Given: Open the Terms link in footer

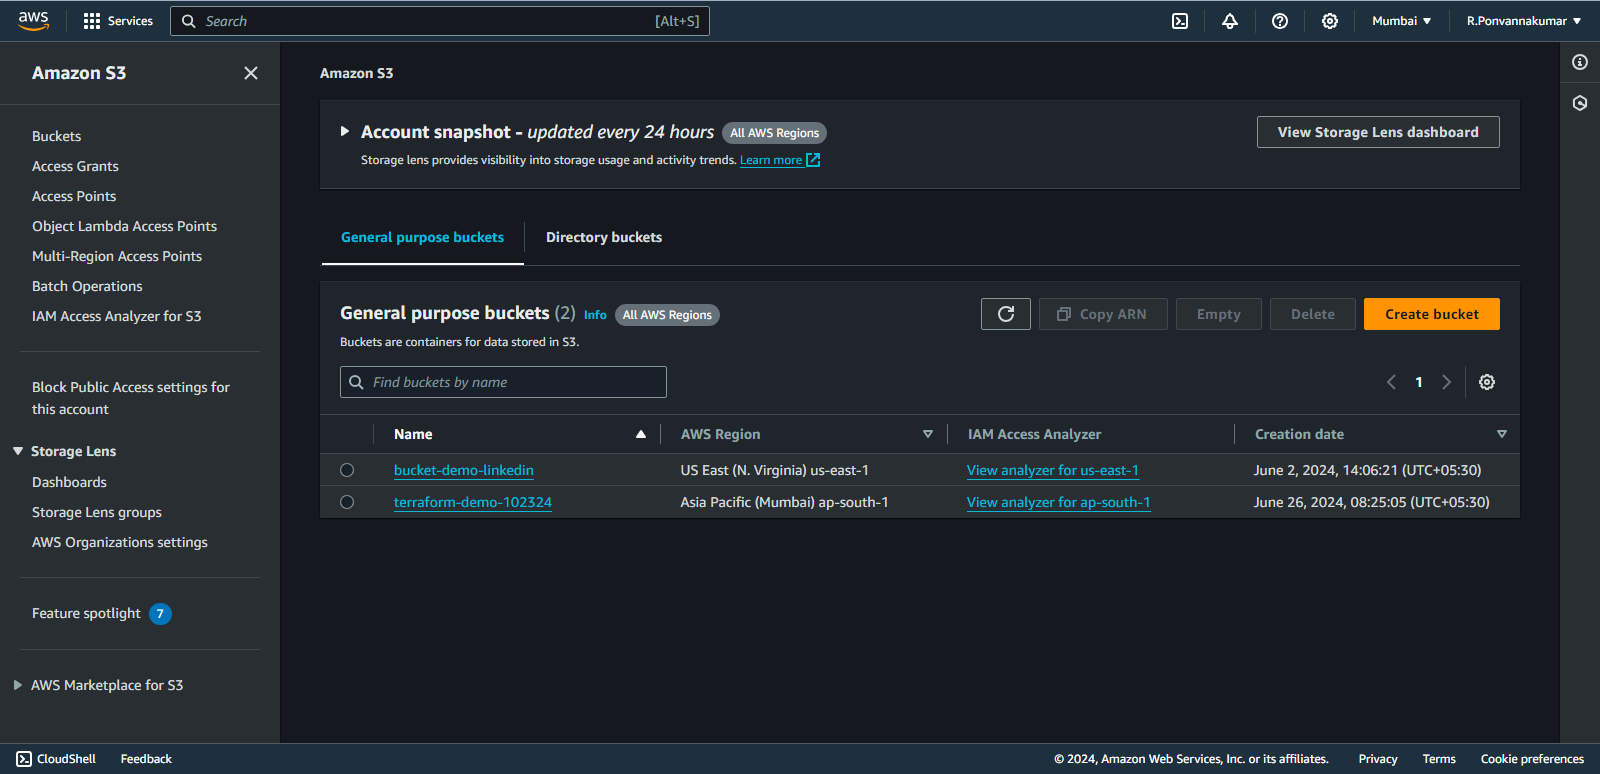Looking at the screenshot, I should (1439, 759).
